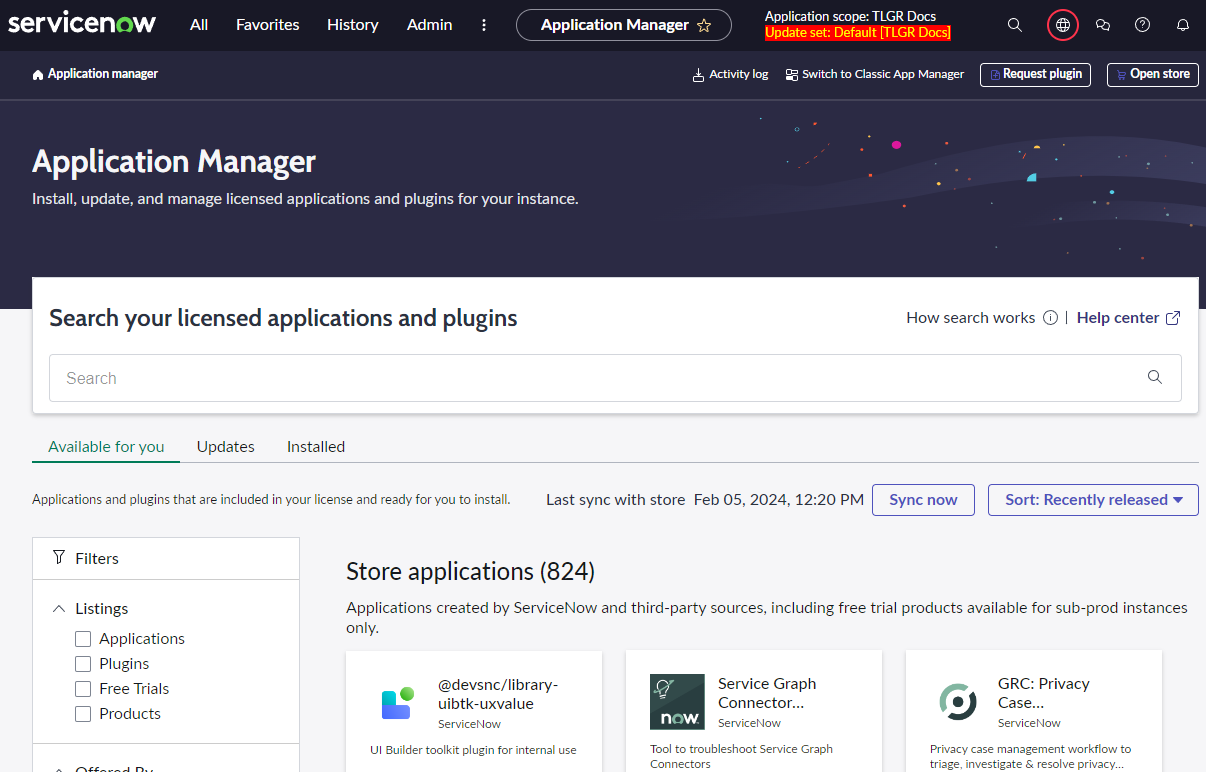The height and width of the screenshot is (772, 1206).
Task: Open the History menu
Action: (353, 25)
